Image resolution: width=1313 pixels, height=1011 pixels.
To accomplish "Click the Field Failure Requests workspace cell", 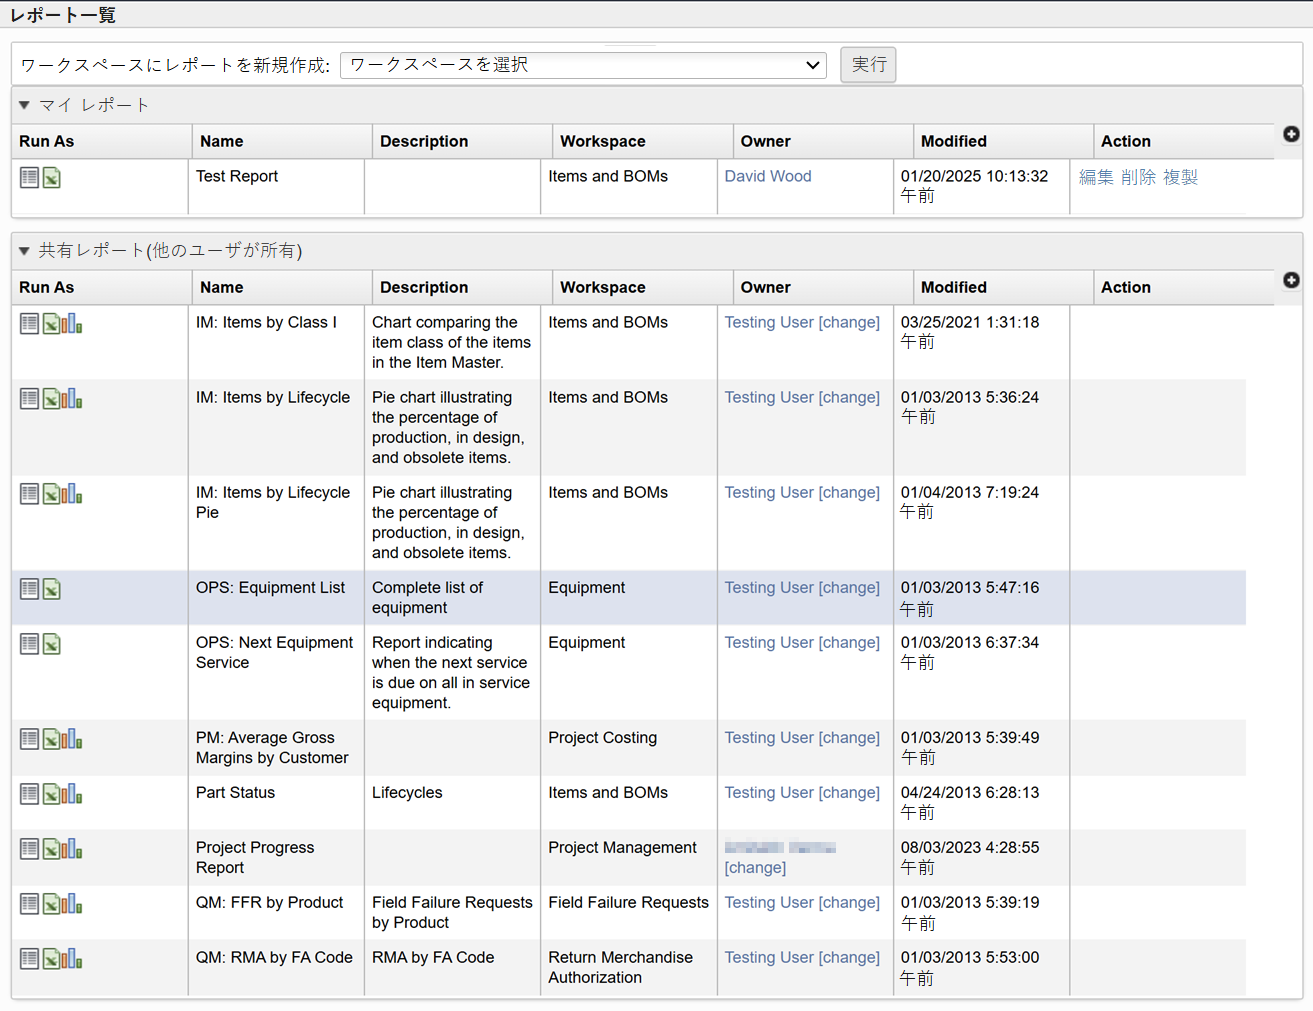I will [x=628, y=903].
